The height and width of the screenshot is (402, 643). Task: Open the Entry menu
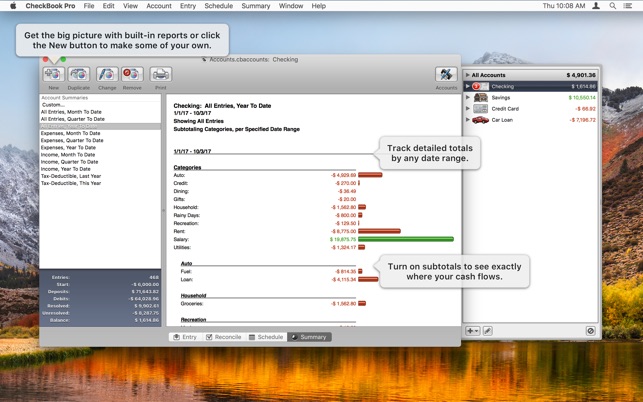point(188,6)
